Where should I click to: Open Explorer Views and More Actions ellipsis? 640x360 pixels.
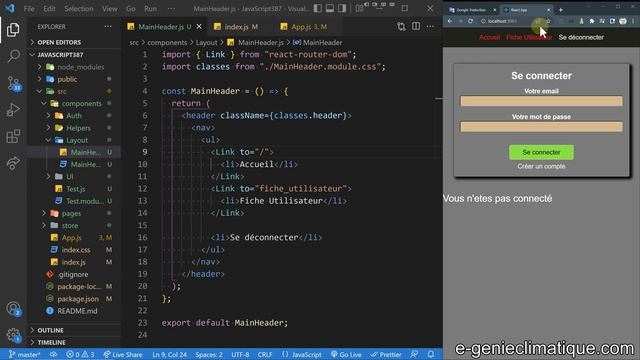click(x=108, y=27)
